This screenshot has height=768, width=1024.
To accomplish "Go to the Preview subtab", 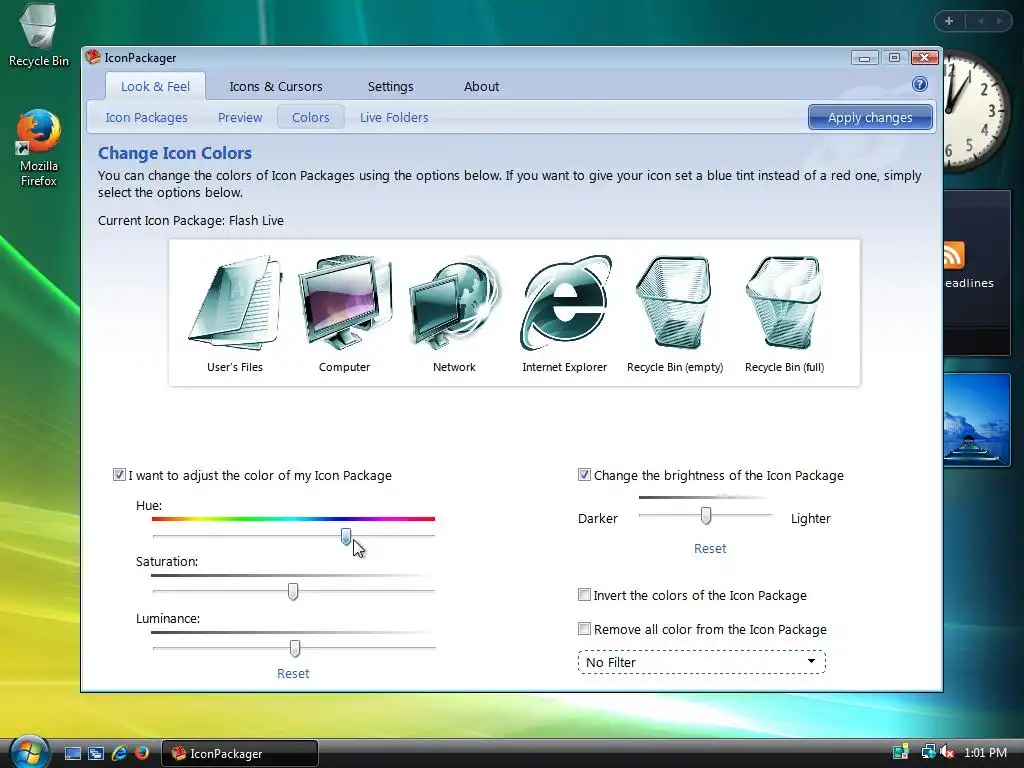I will tap(240, 118).
